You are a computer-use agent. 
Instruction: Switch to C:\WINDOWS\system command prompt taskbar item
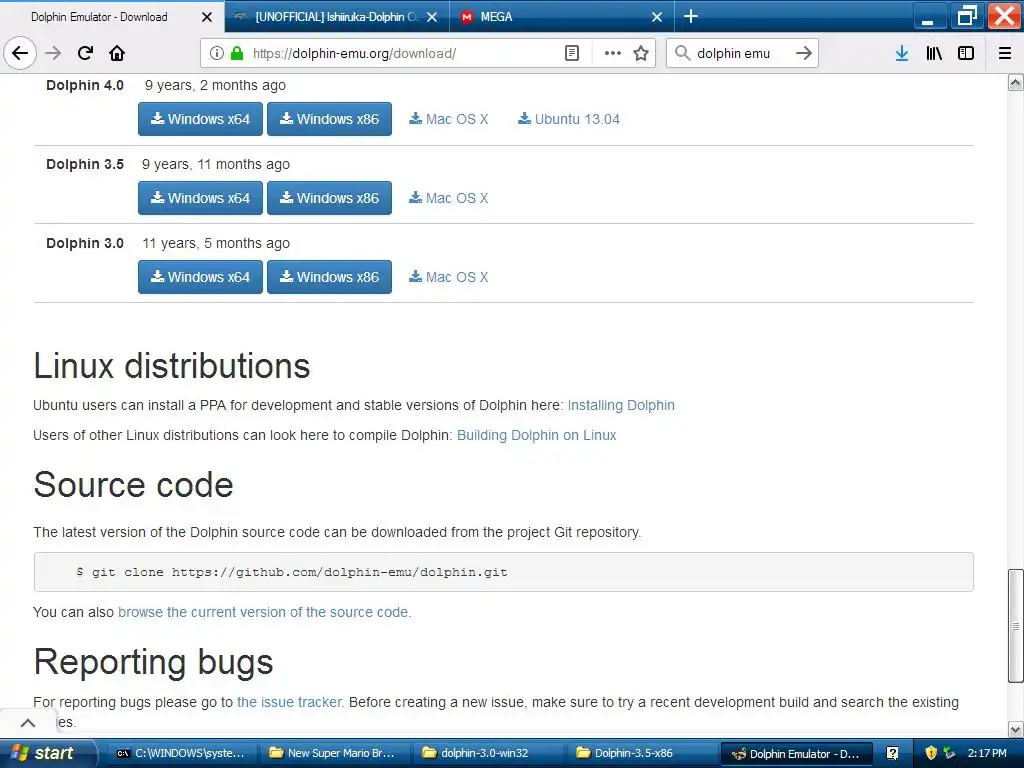182,753
